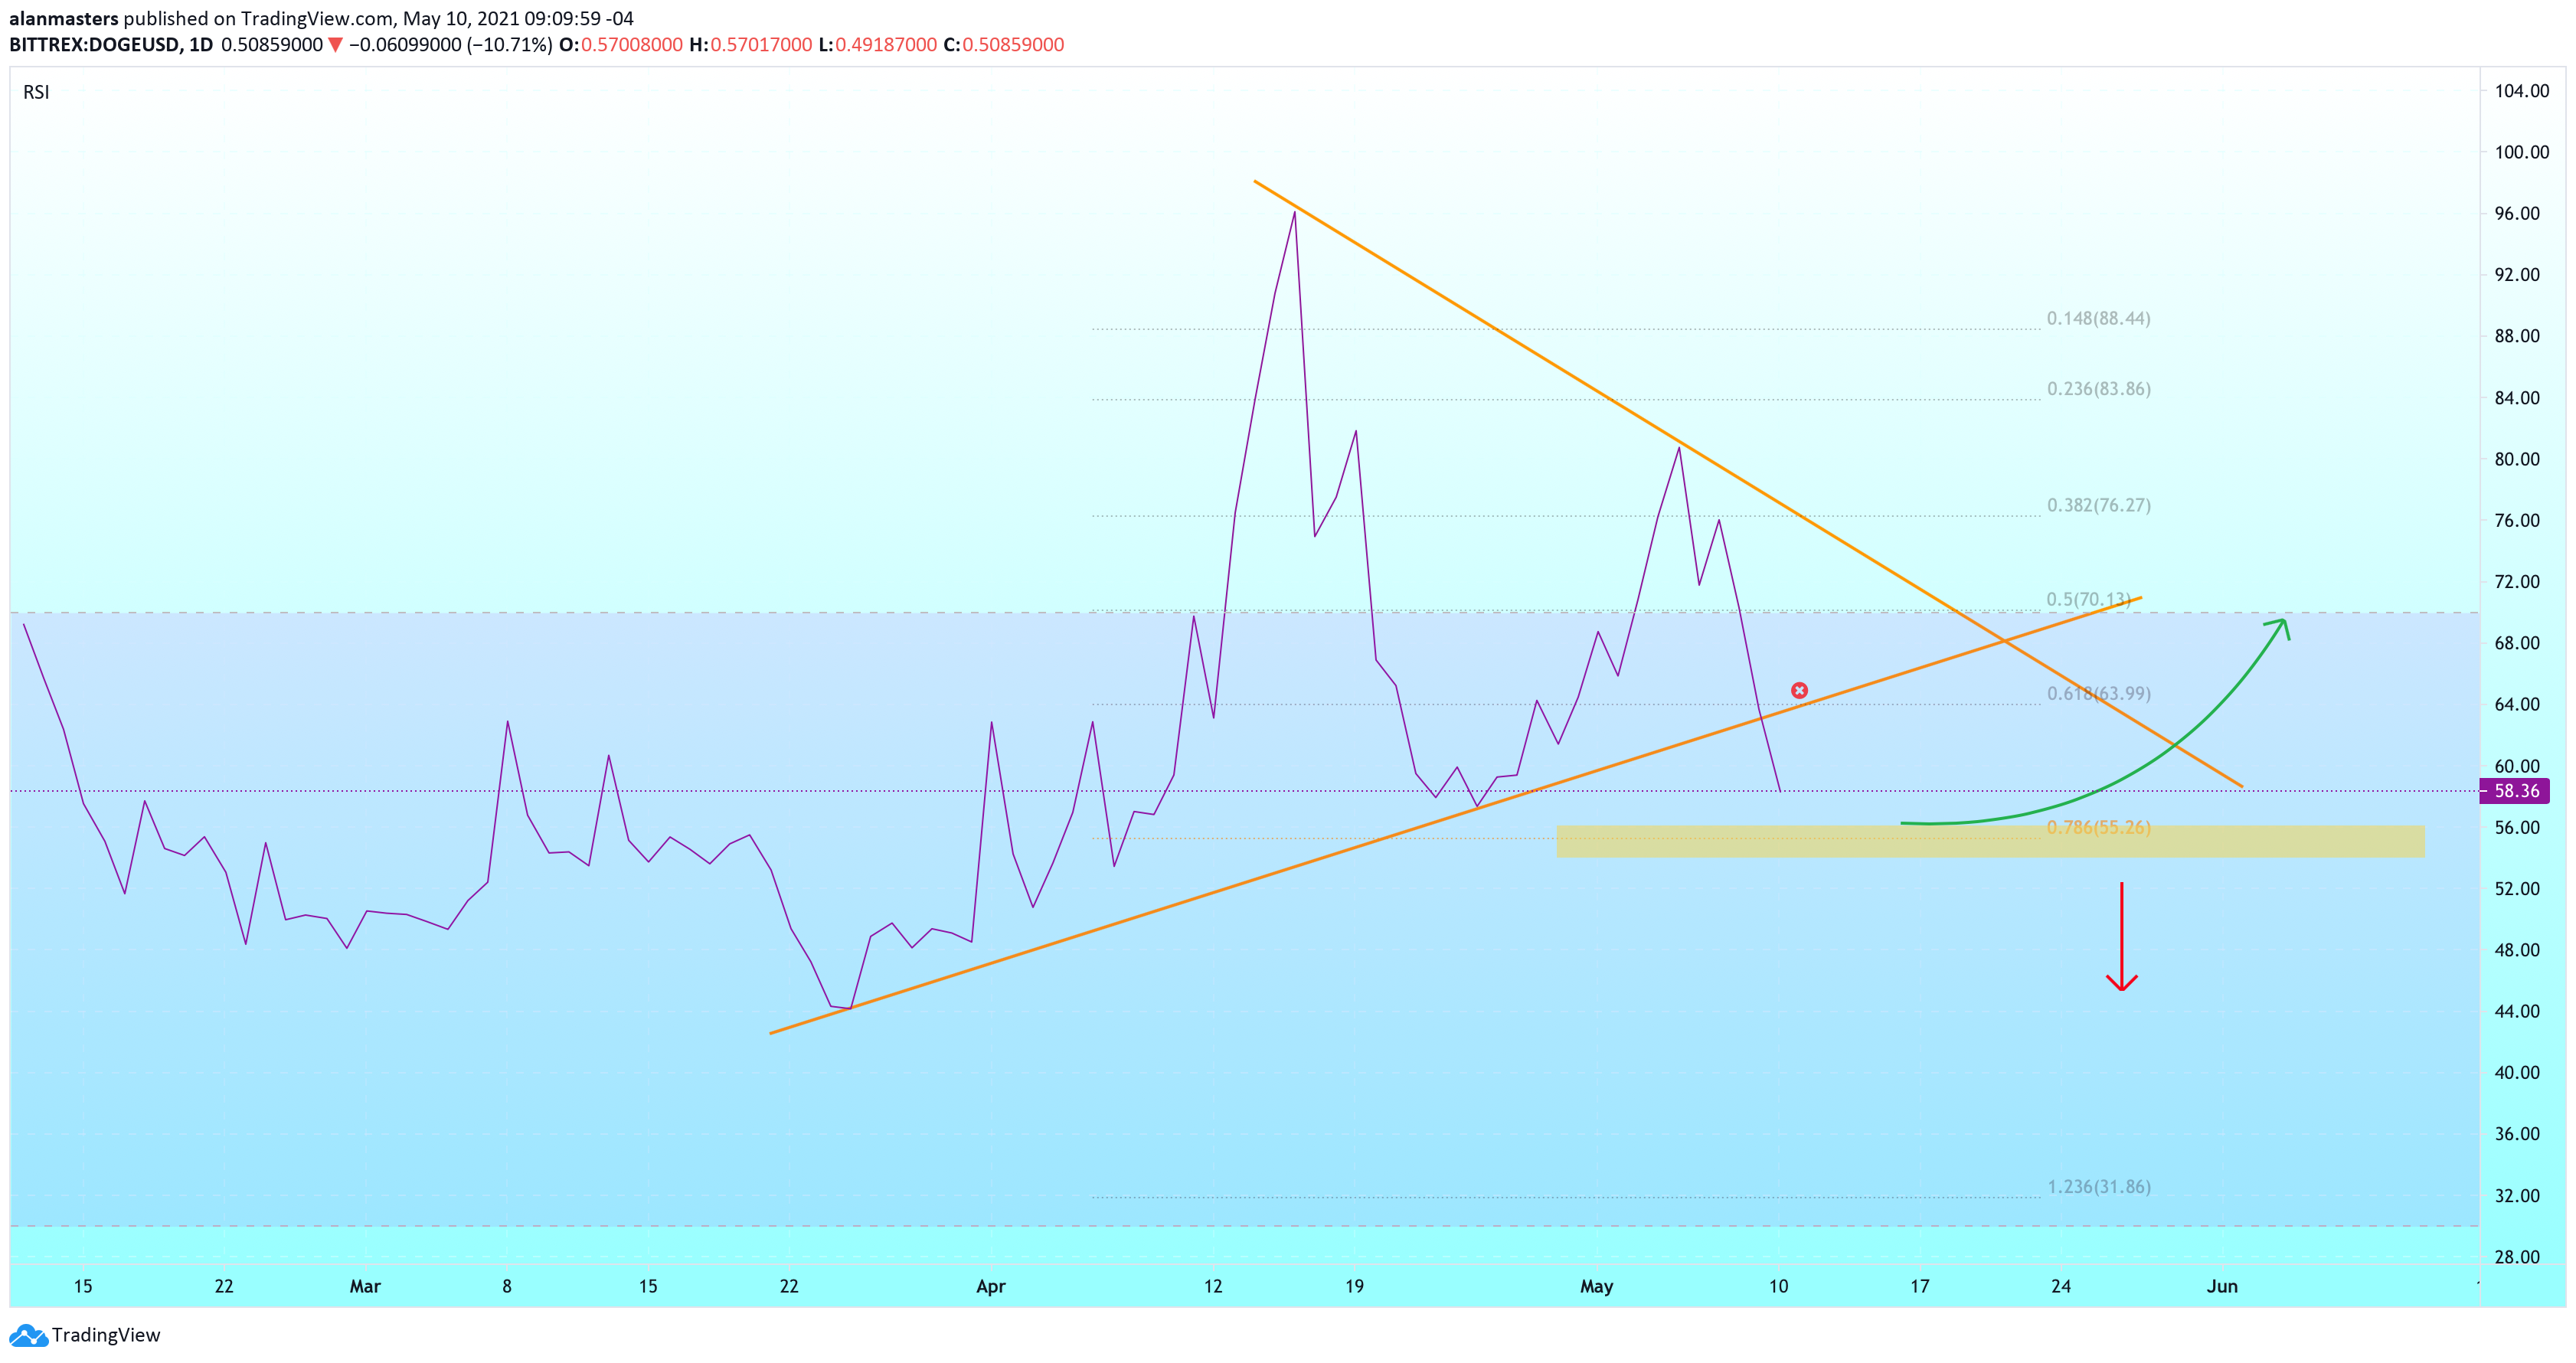The image size is (2576, 1363).
Task: Click the BITTREX:DOGEUSD, 1D symbol text
Action: pyautogui.click(x=111, y=45)
